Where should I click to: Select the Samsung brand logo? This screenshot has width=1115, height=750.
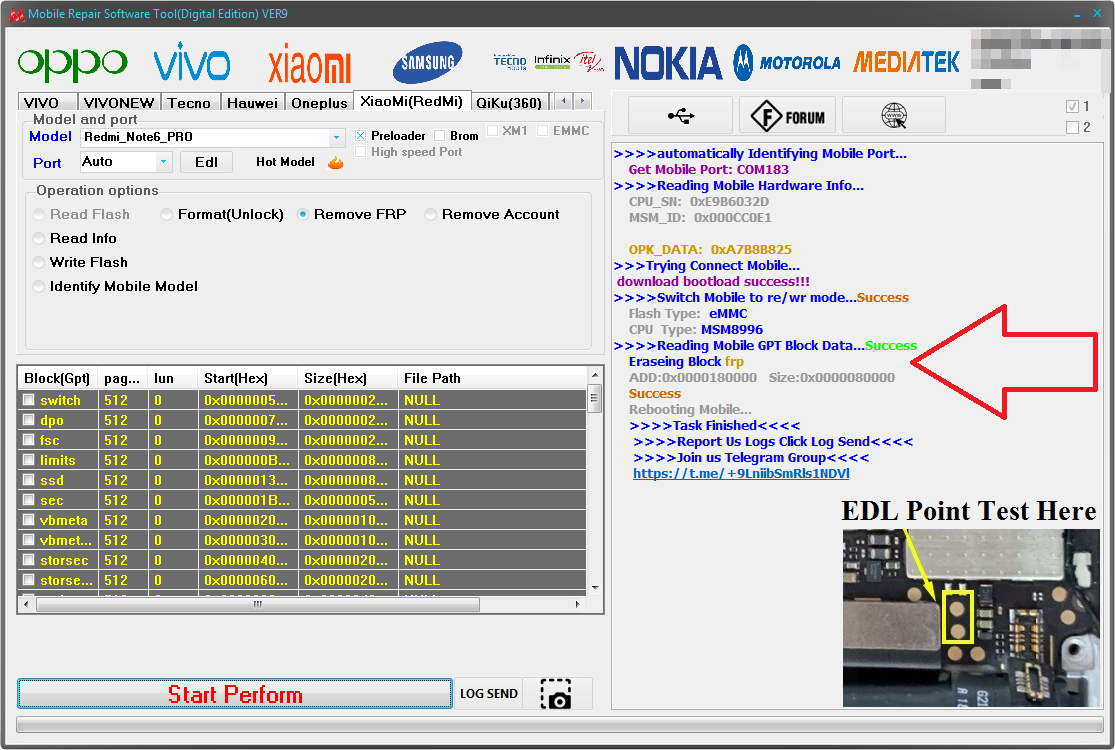point(427,62)
